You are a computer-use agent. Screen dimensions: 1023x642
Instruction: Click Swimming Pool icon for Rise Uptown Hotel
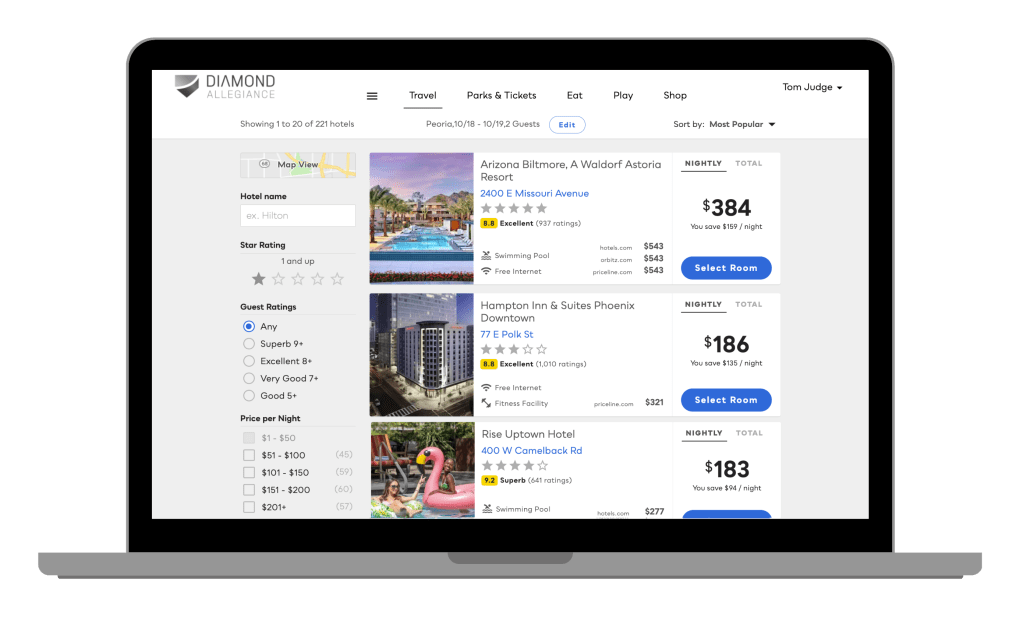point(487,509)
